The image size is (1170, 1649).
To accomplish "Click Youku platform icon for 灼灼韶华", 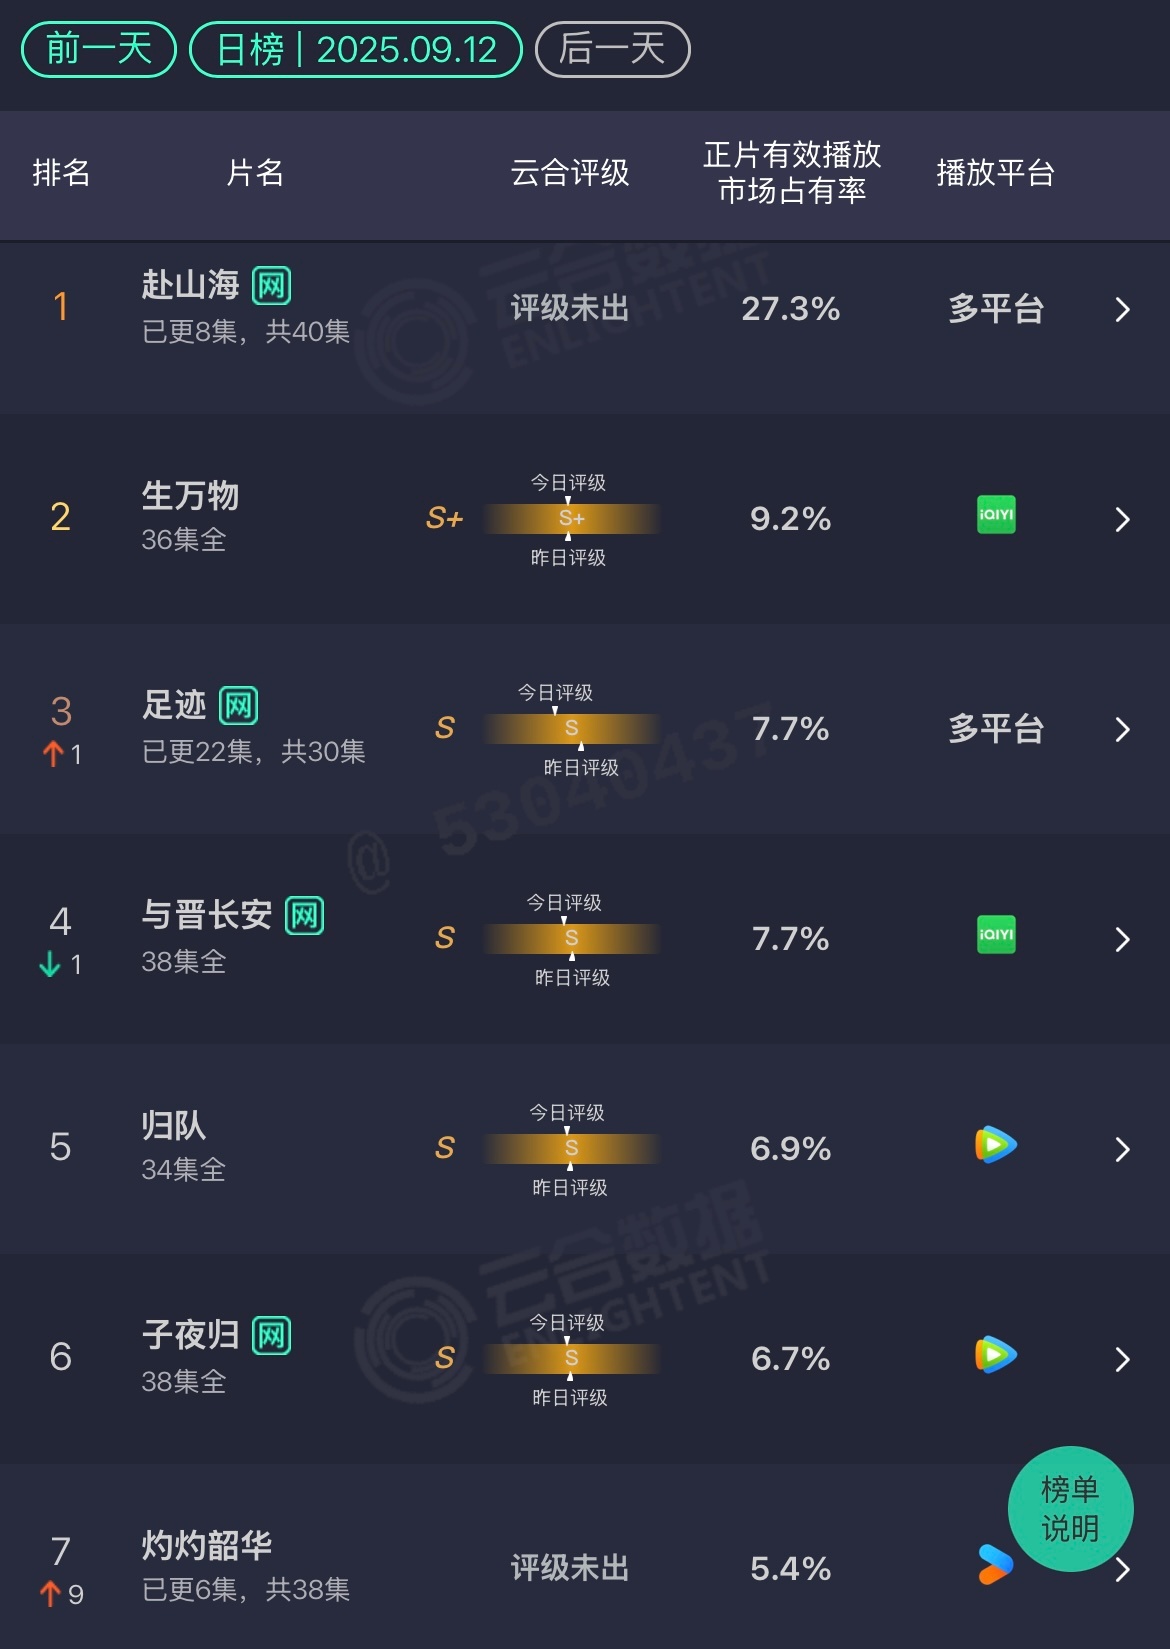I will (x=995, y=1565).
